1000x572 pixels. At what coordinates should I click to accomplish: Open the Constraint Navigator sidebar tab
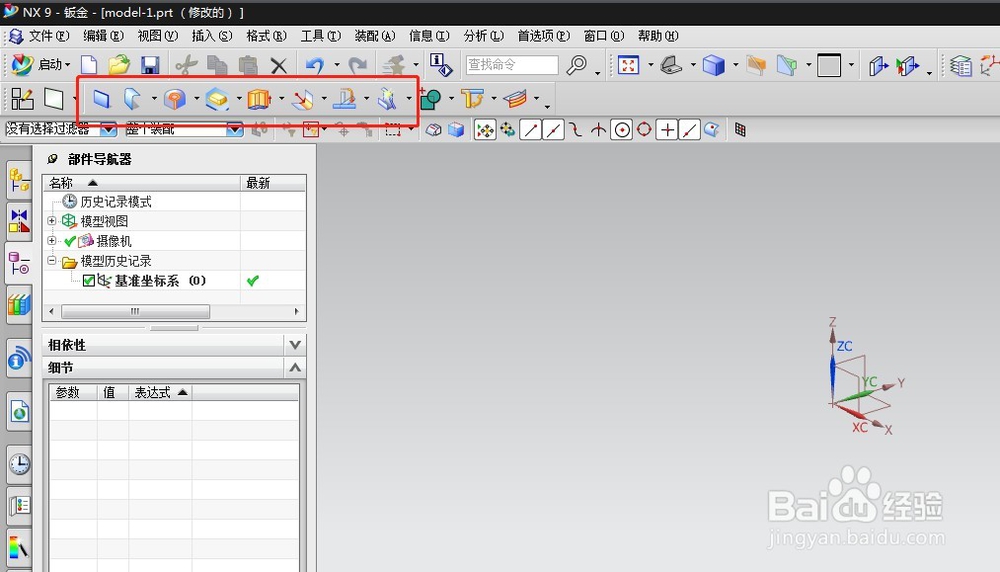click(19, 221)
